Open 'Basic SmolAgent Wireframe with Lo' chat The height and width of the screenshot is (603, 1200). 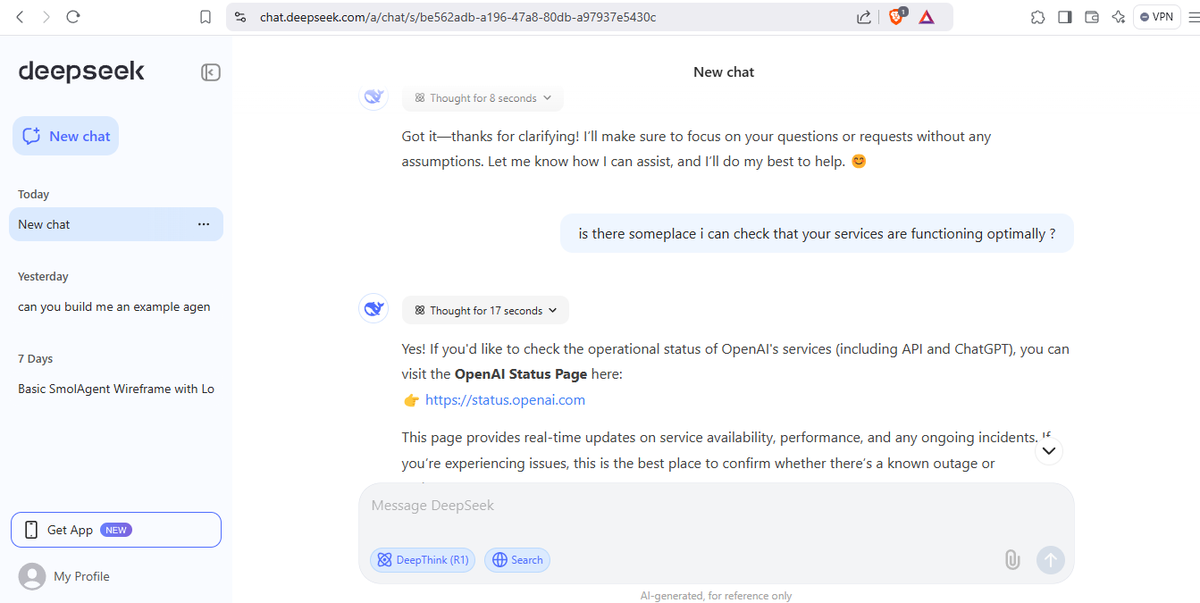[116, 389]
